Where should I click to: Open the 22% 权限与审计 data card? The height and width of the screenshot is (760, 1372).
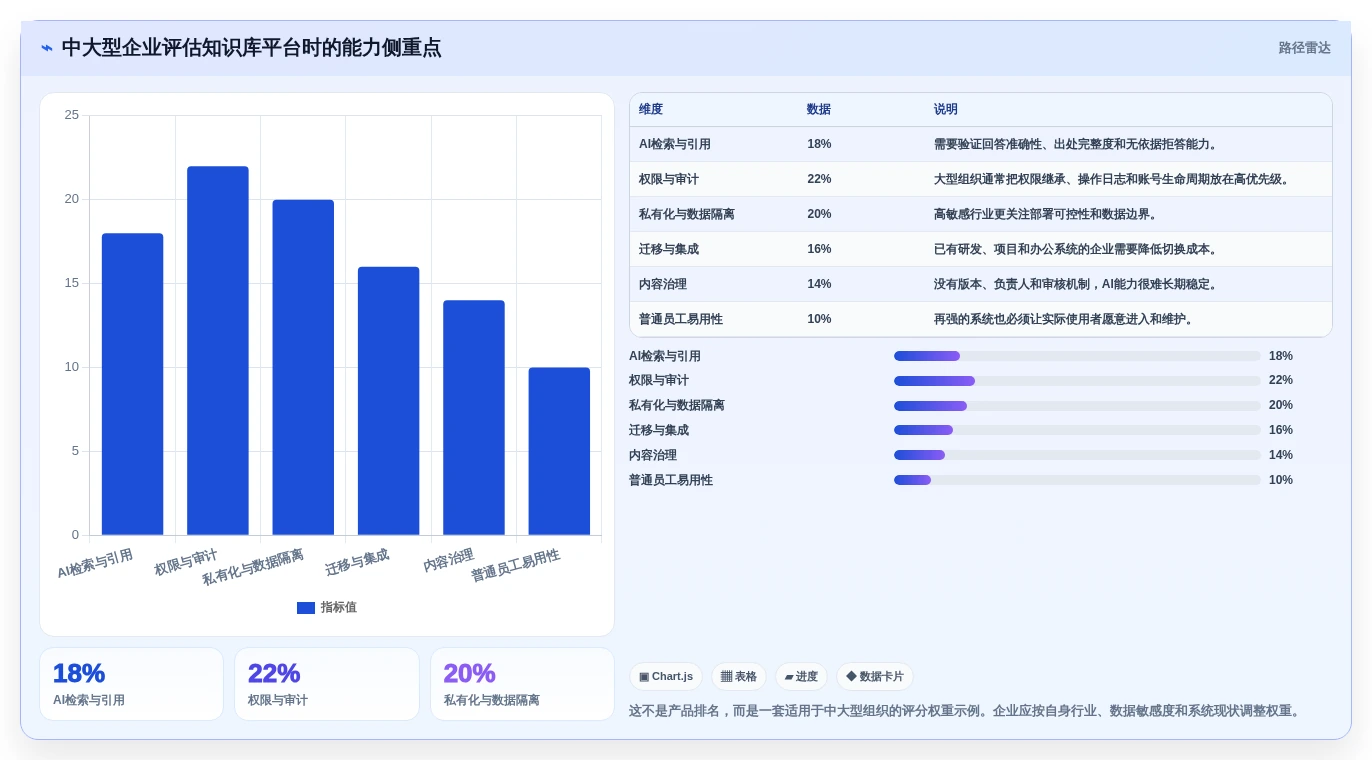pos(327,684)
